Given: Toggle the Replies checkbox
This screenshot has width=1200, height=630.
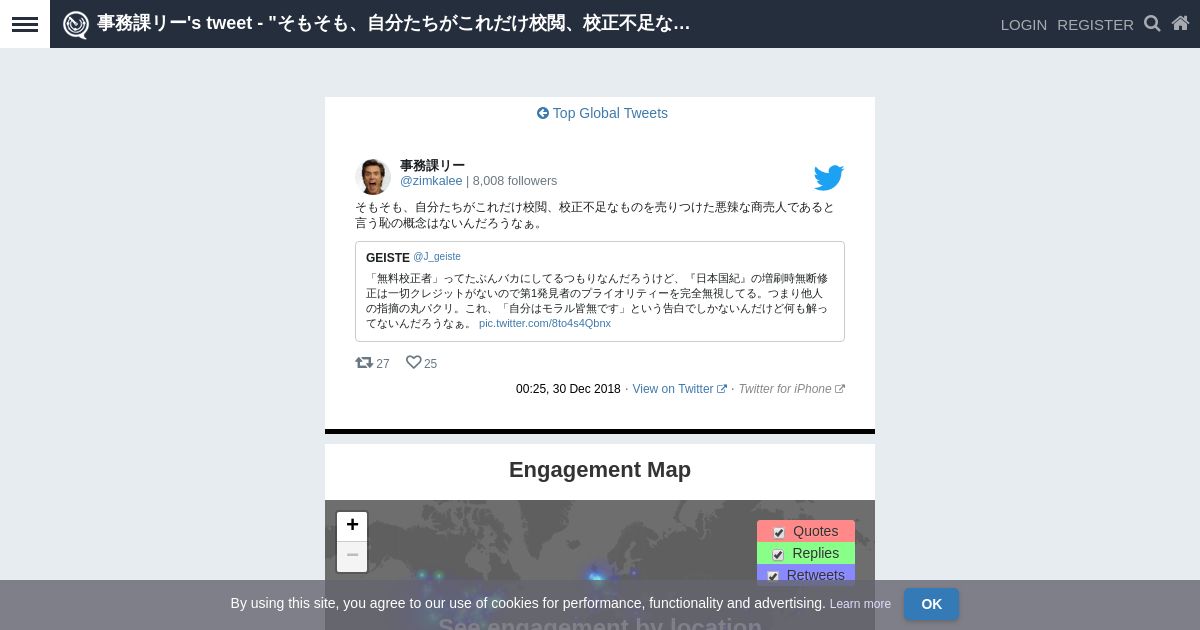Looking at the screenshot, I should (778, 554).
